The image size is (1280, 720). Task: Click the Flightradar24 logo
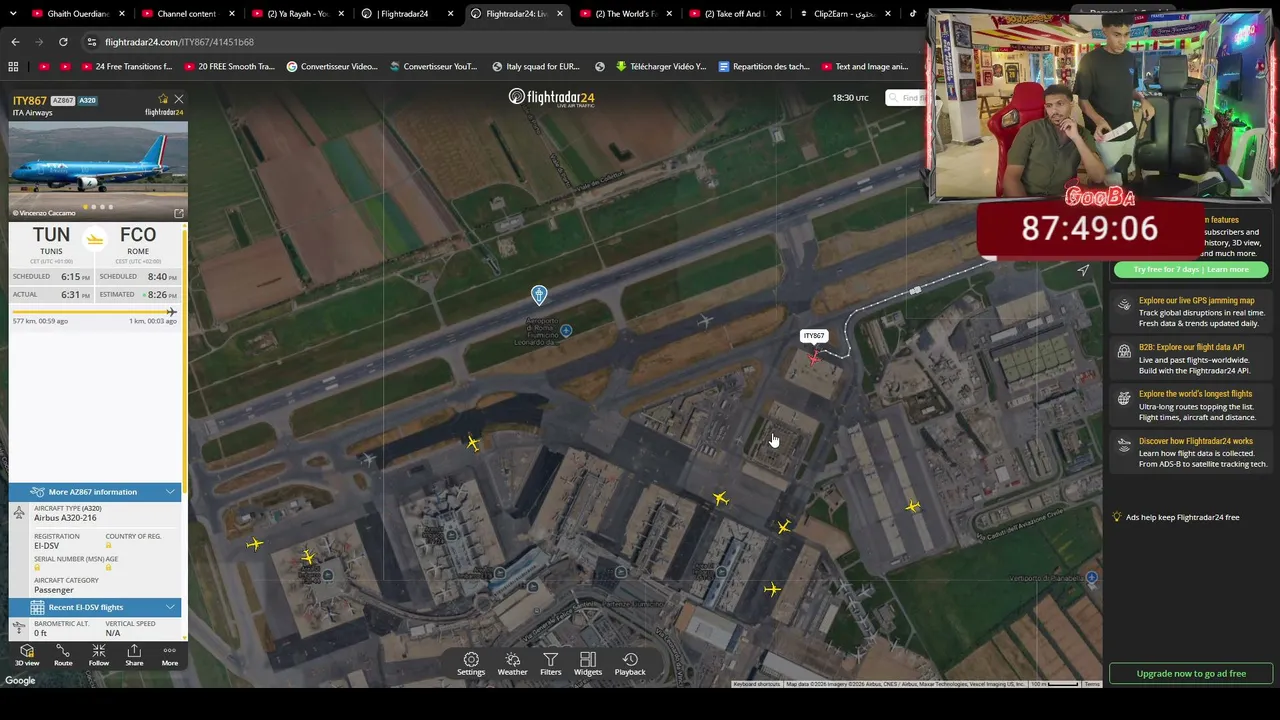click(551, 97)
